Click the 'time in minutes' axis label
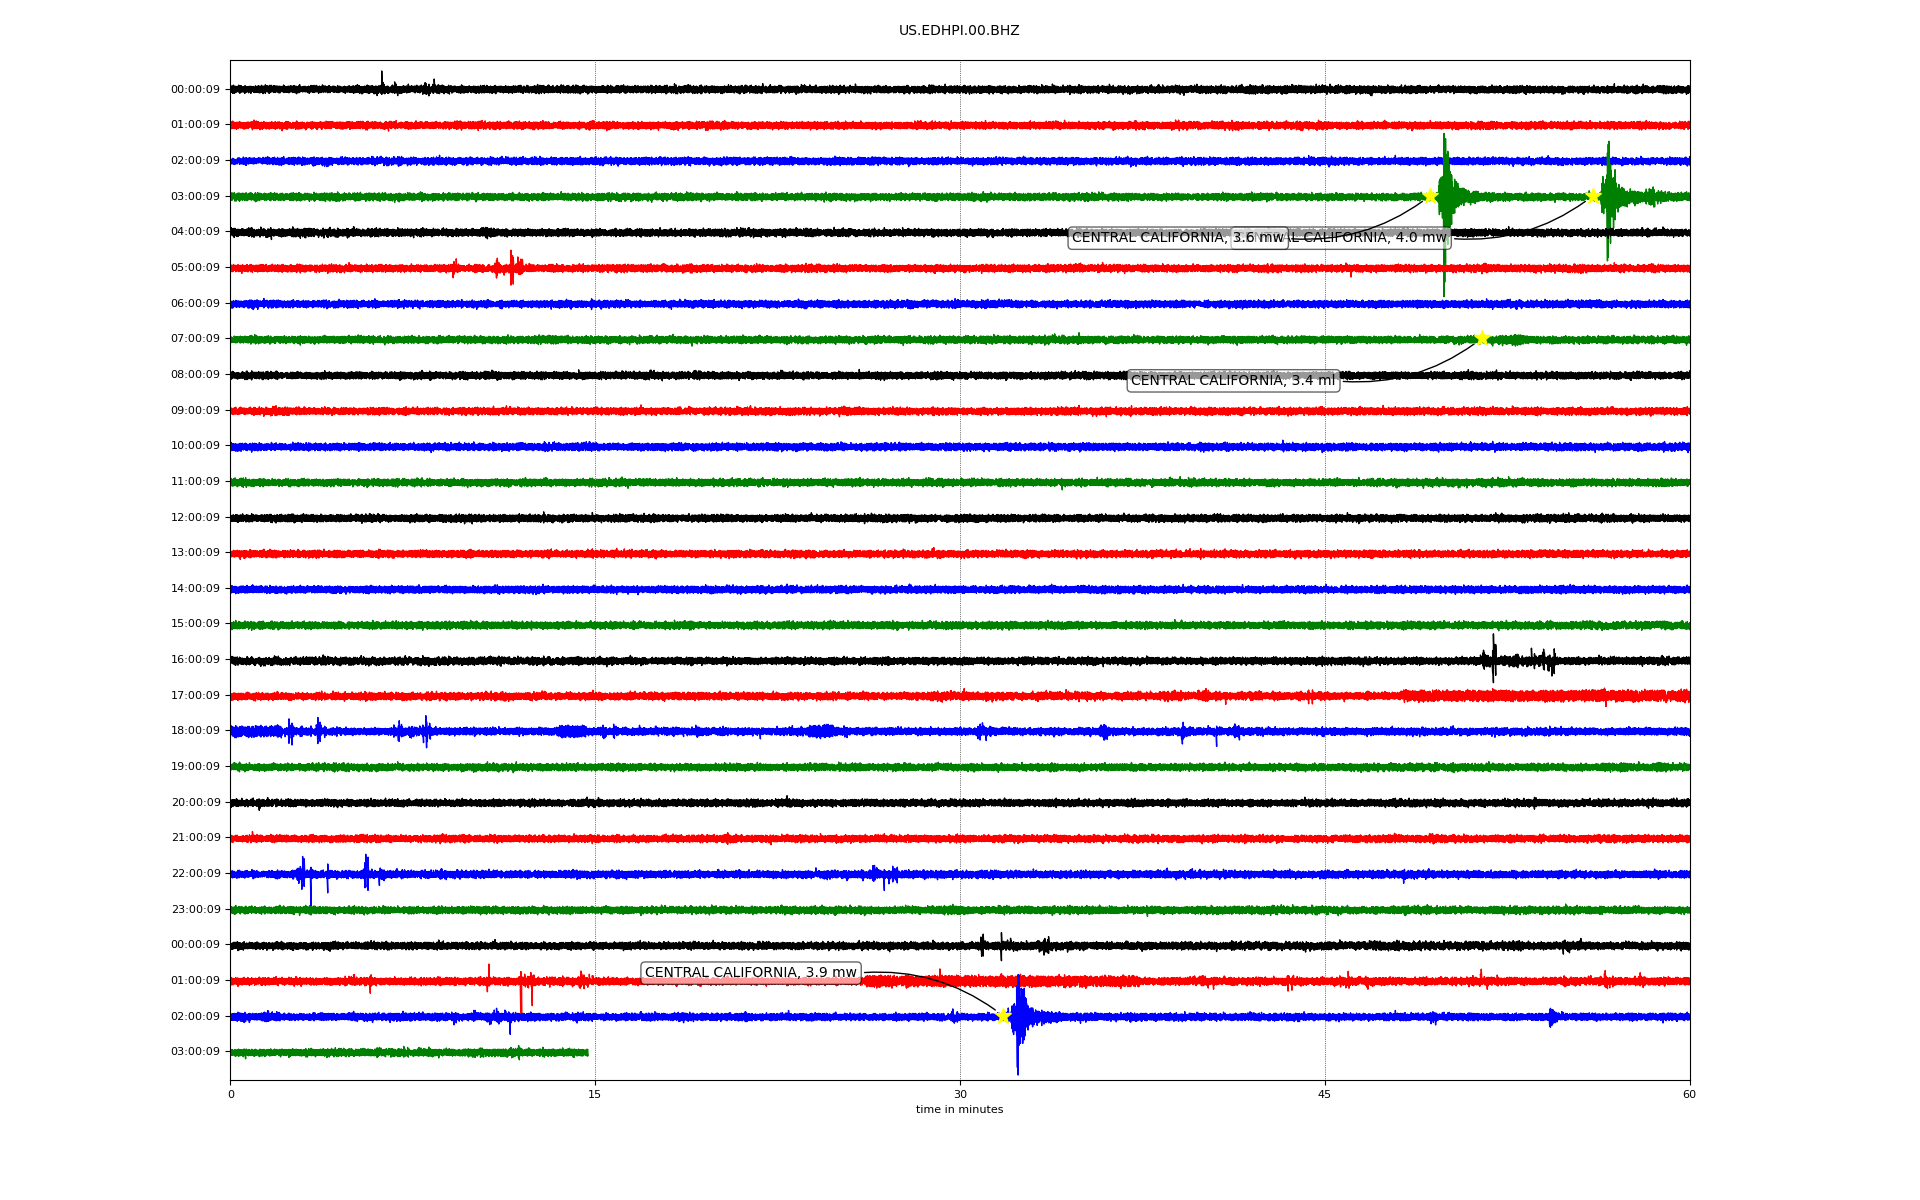 coord(959,1110)
